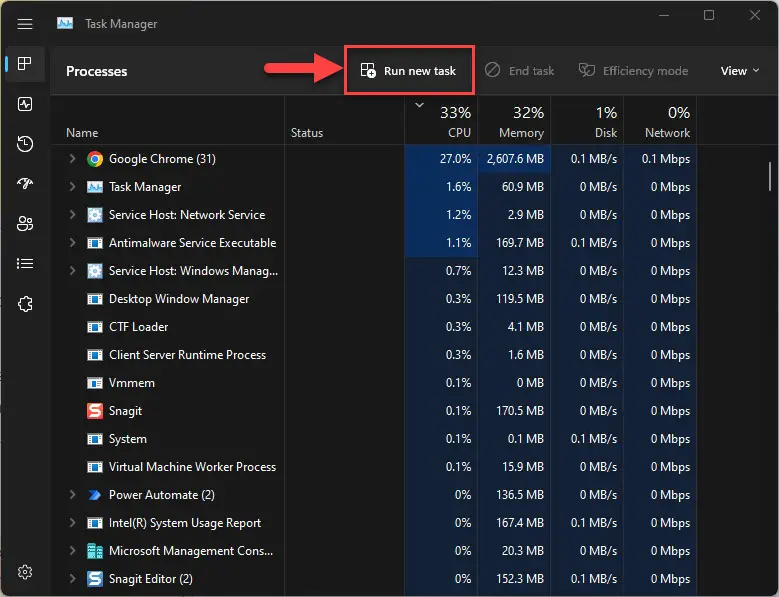Click the vertical scrollbar thumb
Viewport: 779px width, 597px height.
coord(770,176)
